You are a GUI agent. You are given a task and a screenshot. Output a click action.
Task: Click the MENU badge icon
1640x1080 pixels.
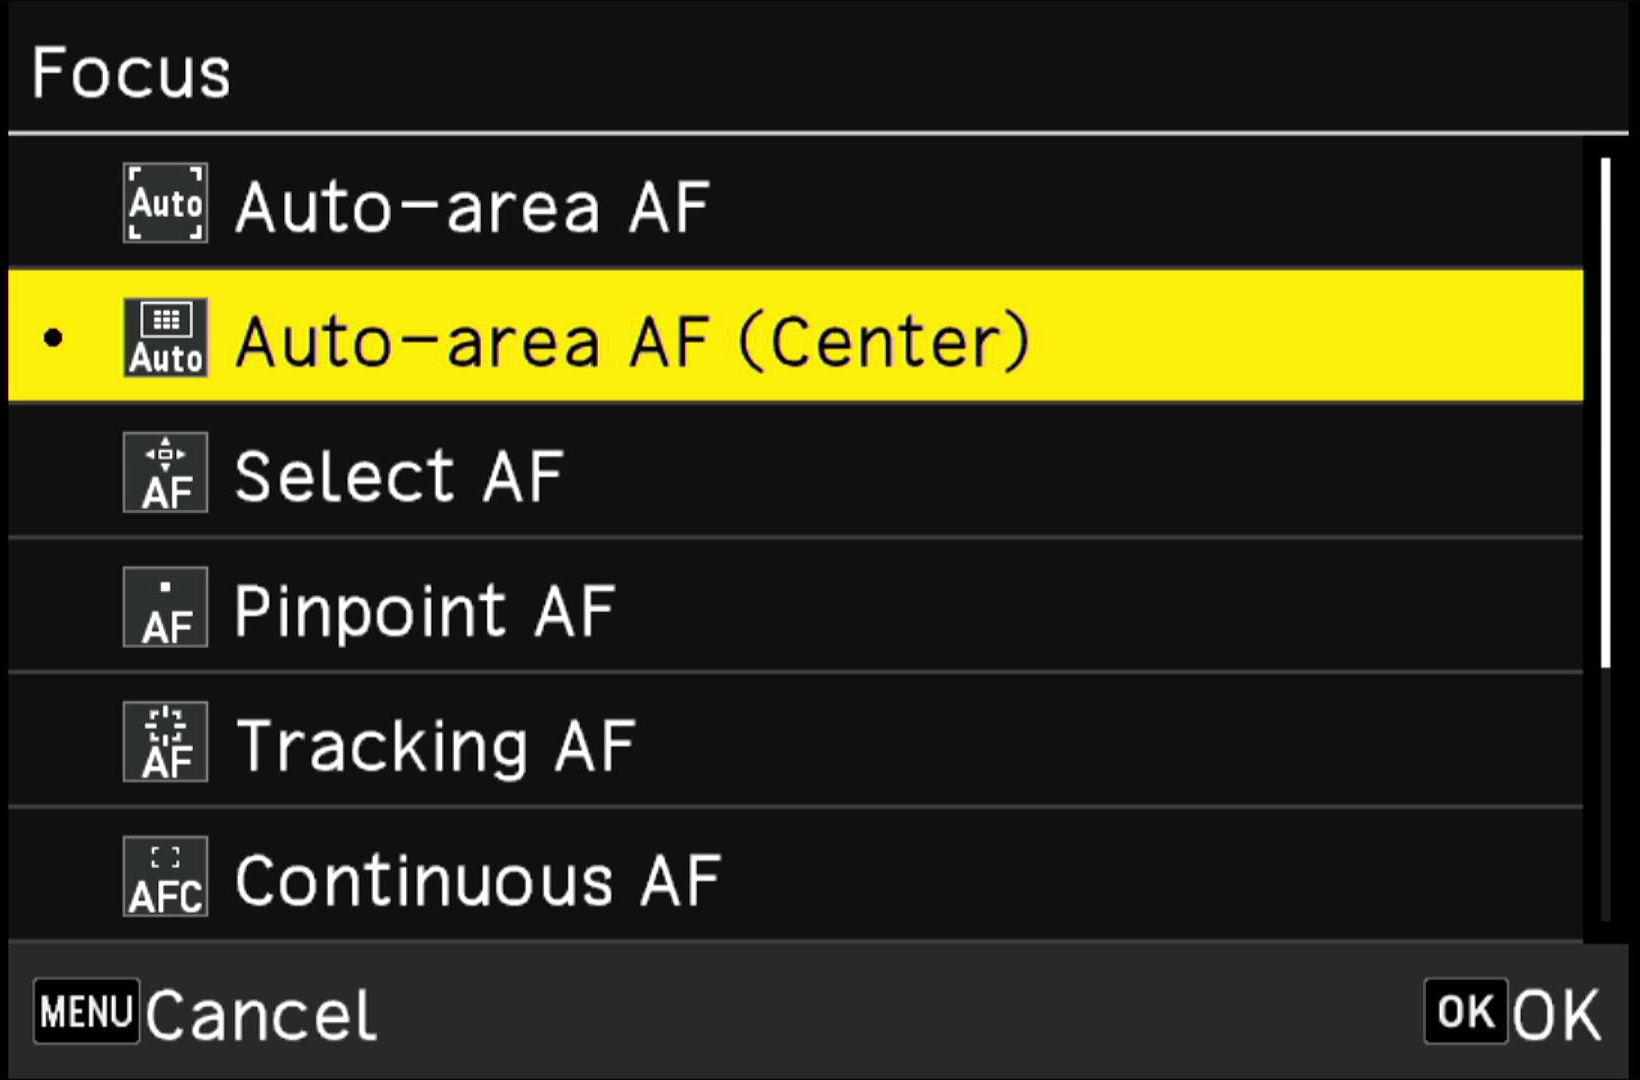pyautogui.click(x=86, y=1012)
